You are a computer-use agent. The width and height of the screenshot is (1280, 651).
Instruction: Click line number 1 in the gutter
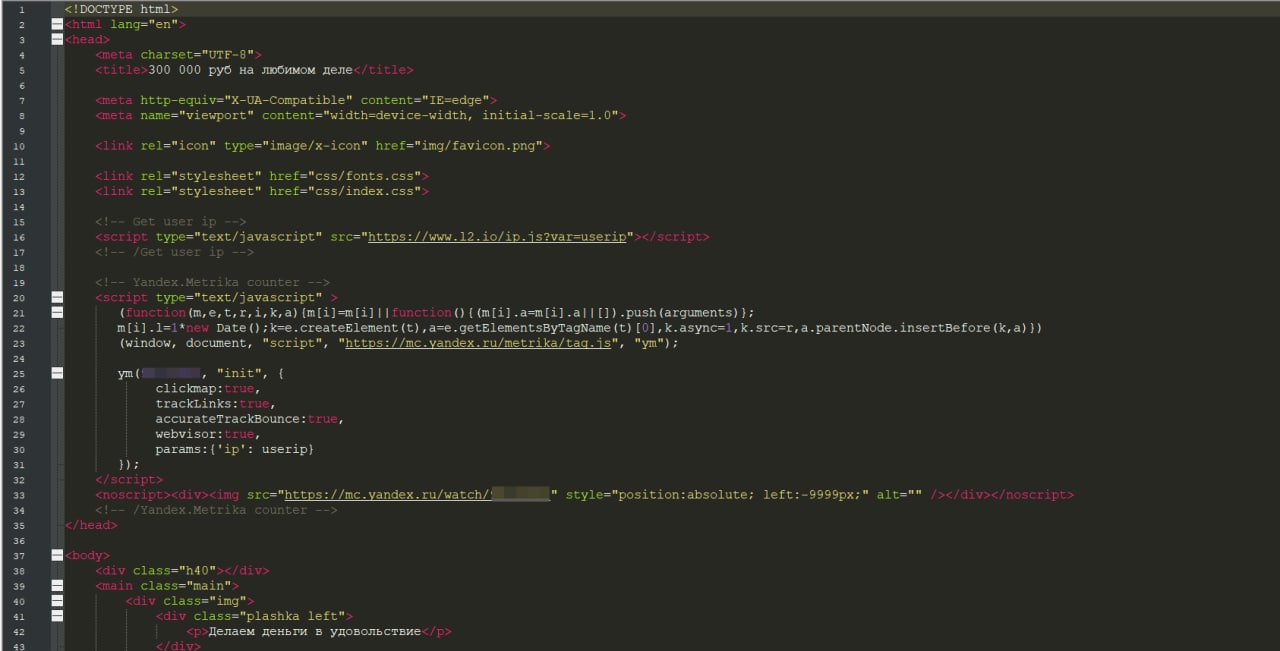21,9
